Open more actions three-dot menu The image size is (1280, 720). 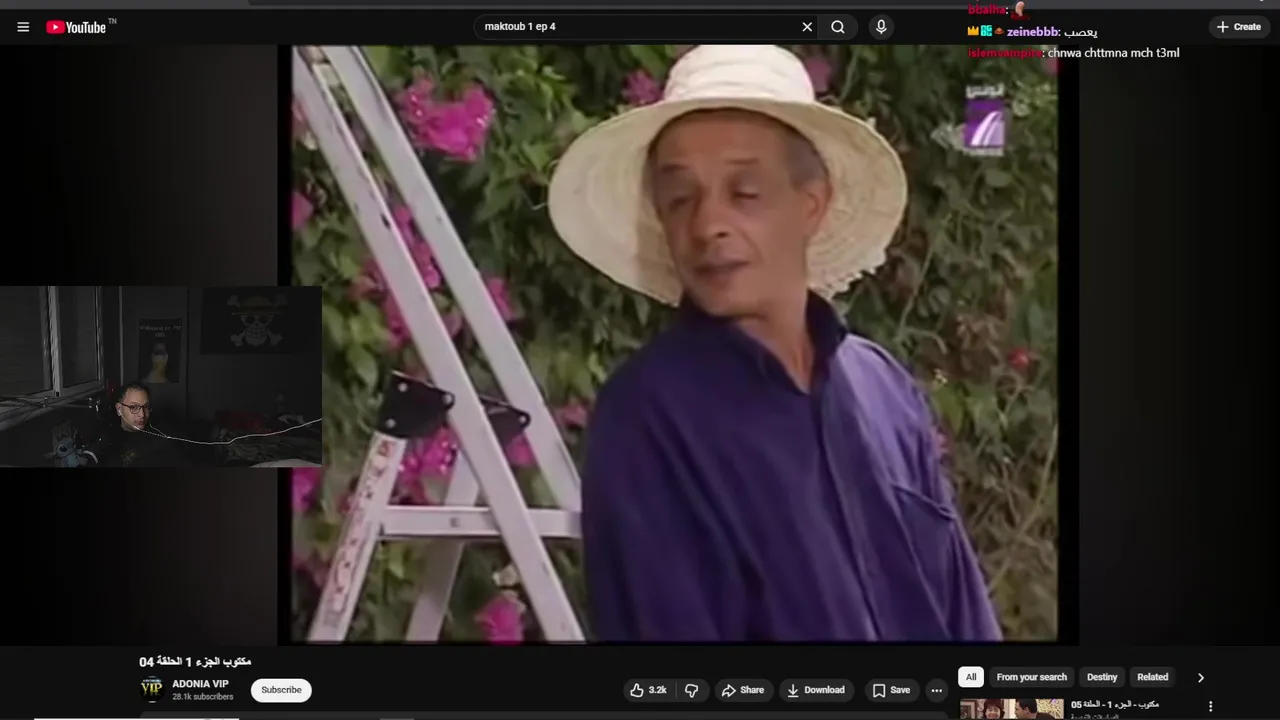click(936, 690)
